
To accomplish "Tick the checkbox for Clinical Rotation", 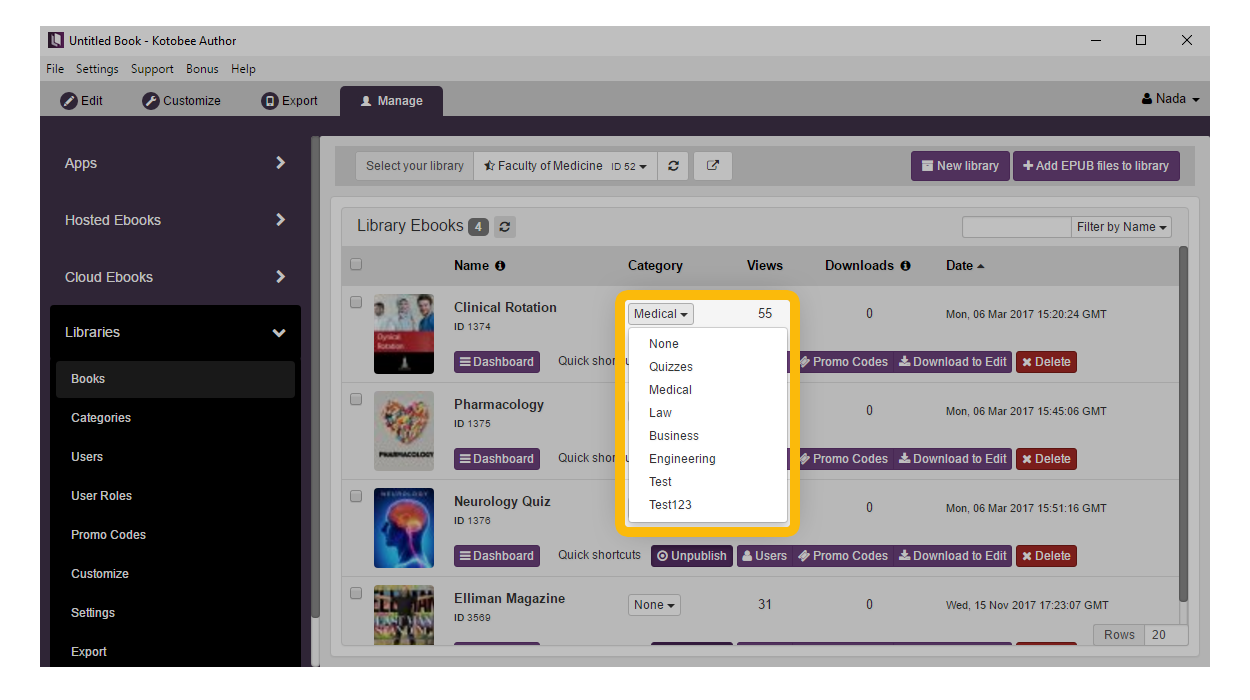I will pos(356,302).
